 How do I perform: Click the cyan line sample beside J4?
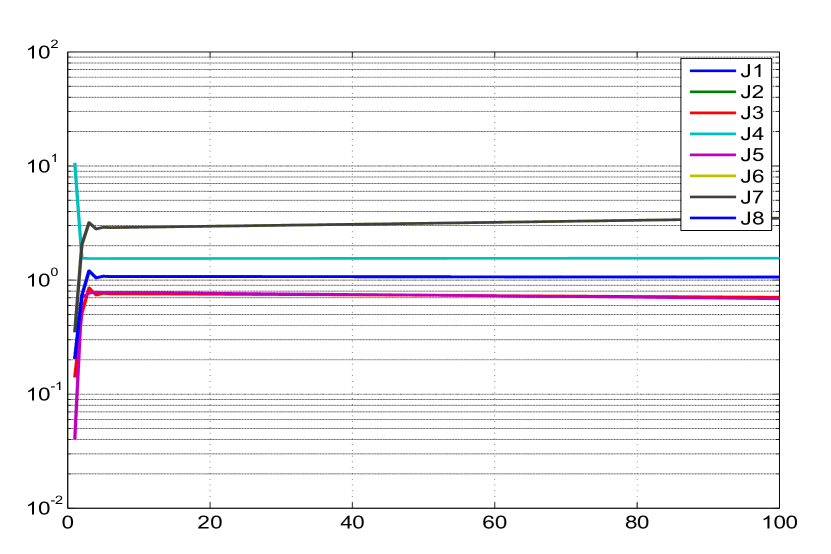(712, 134)
